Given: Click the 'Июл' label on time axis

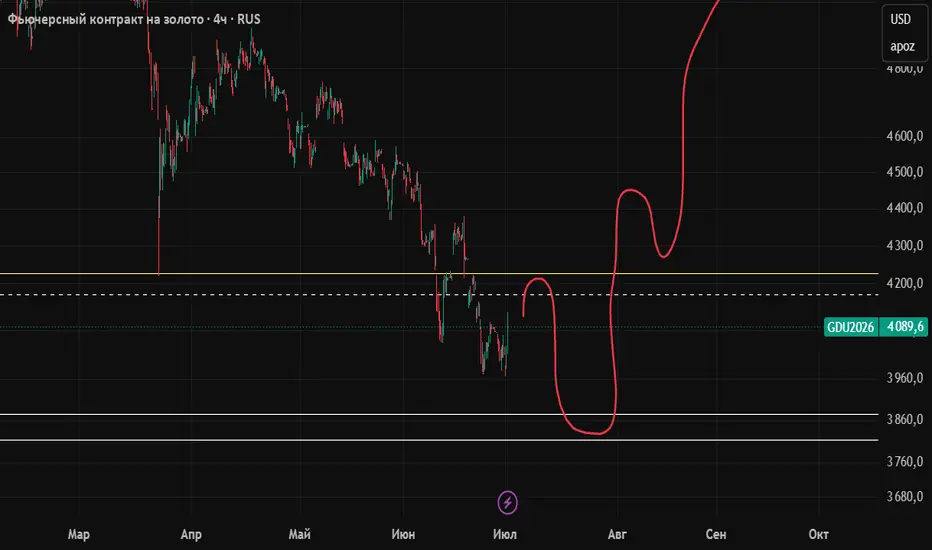Looking at the screenshot, I should point(505,534).
